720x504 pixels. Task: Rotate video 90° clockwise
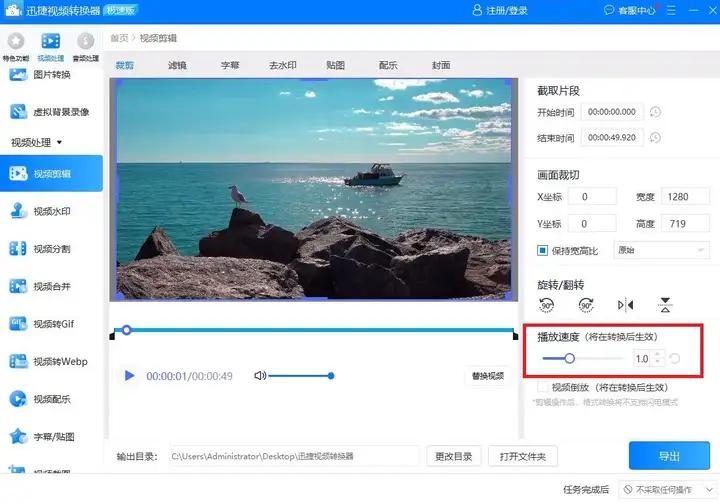coord(586,305)
